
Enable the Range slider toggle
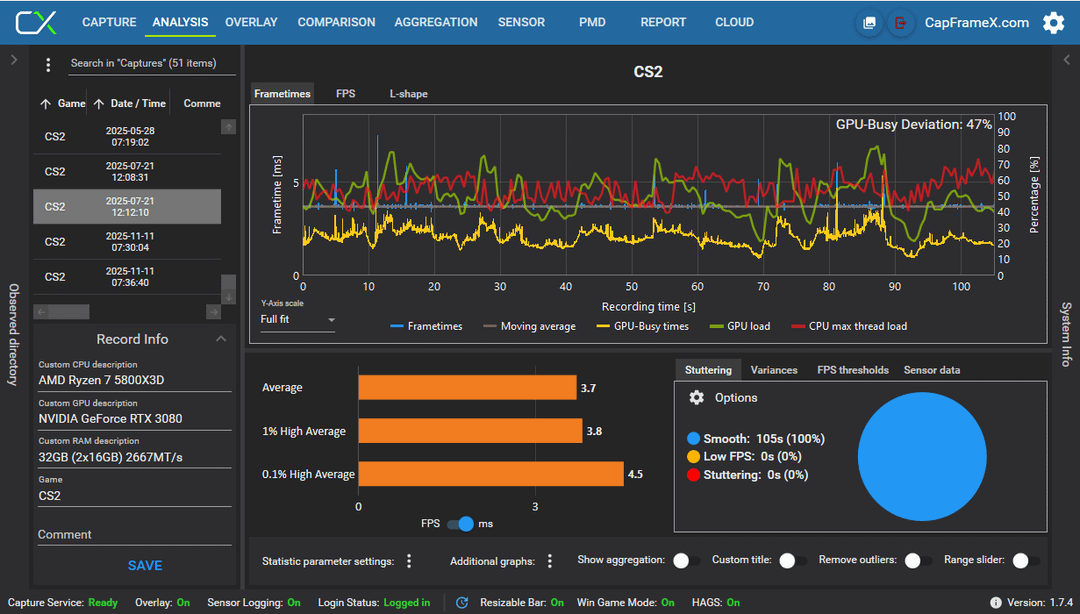1026,560
